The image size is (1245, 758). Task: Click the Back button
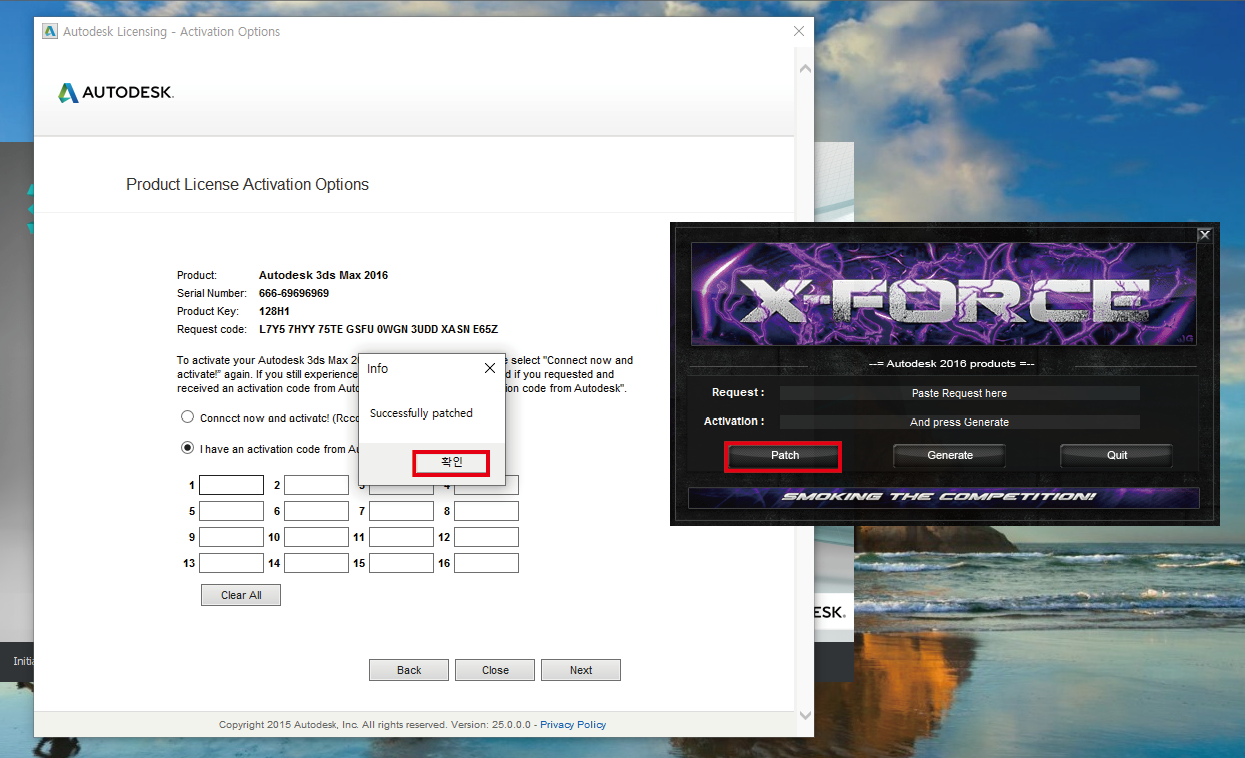[409, 670]
